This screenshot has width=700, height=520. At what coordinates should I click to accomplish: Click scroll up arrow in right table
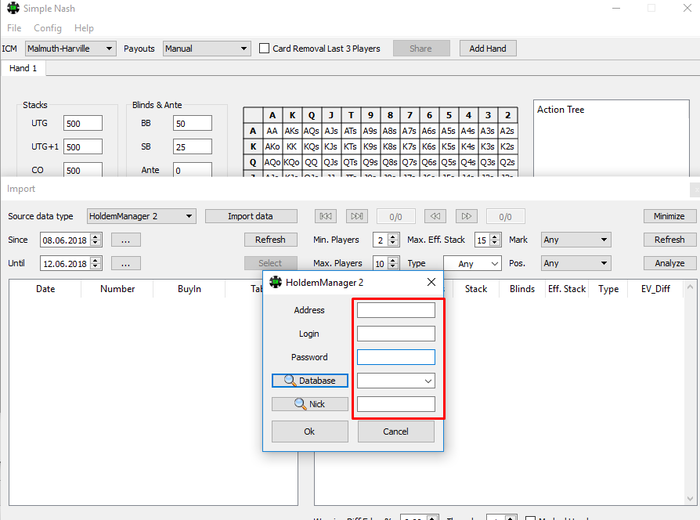[x=690, y=287]
